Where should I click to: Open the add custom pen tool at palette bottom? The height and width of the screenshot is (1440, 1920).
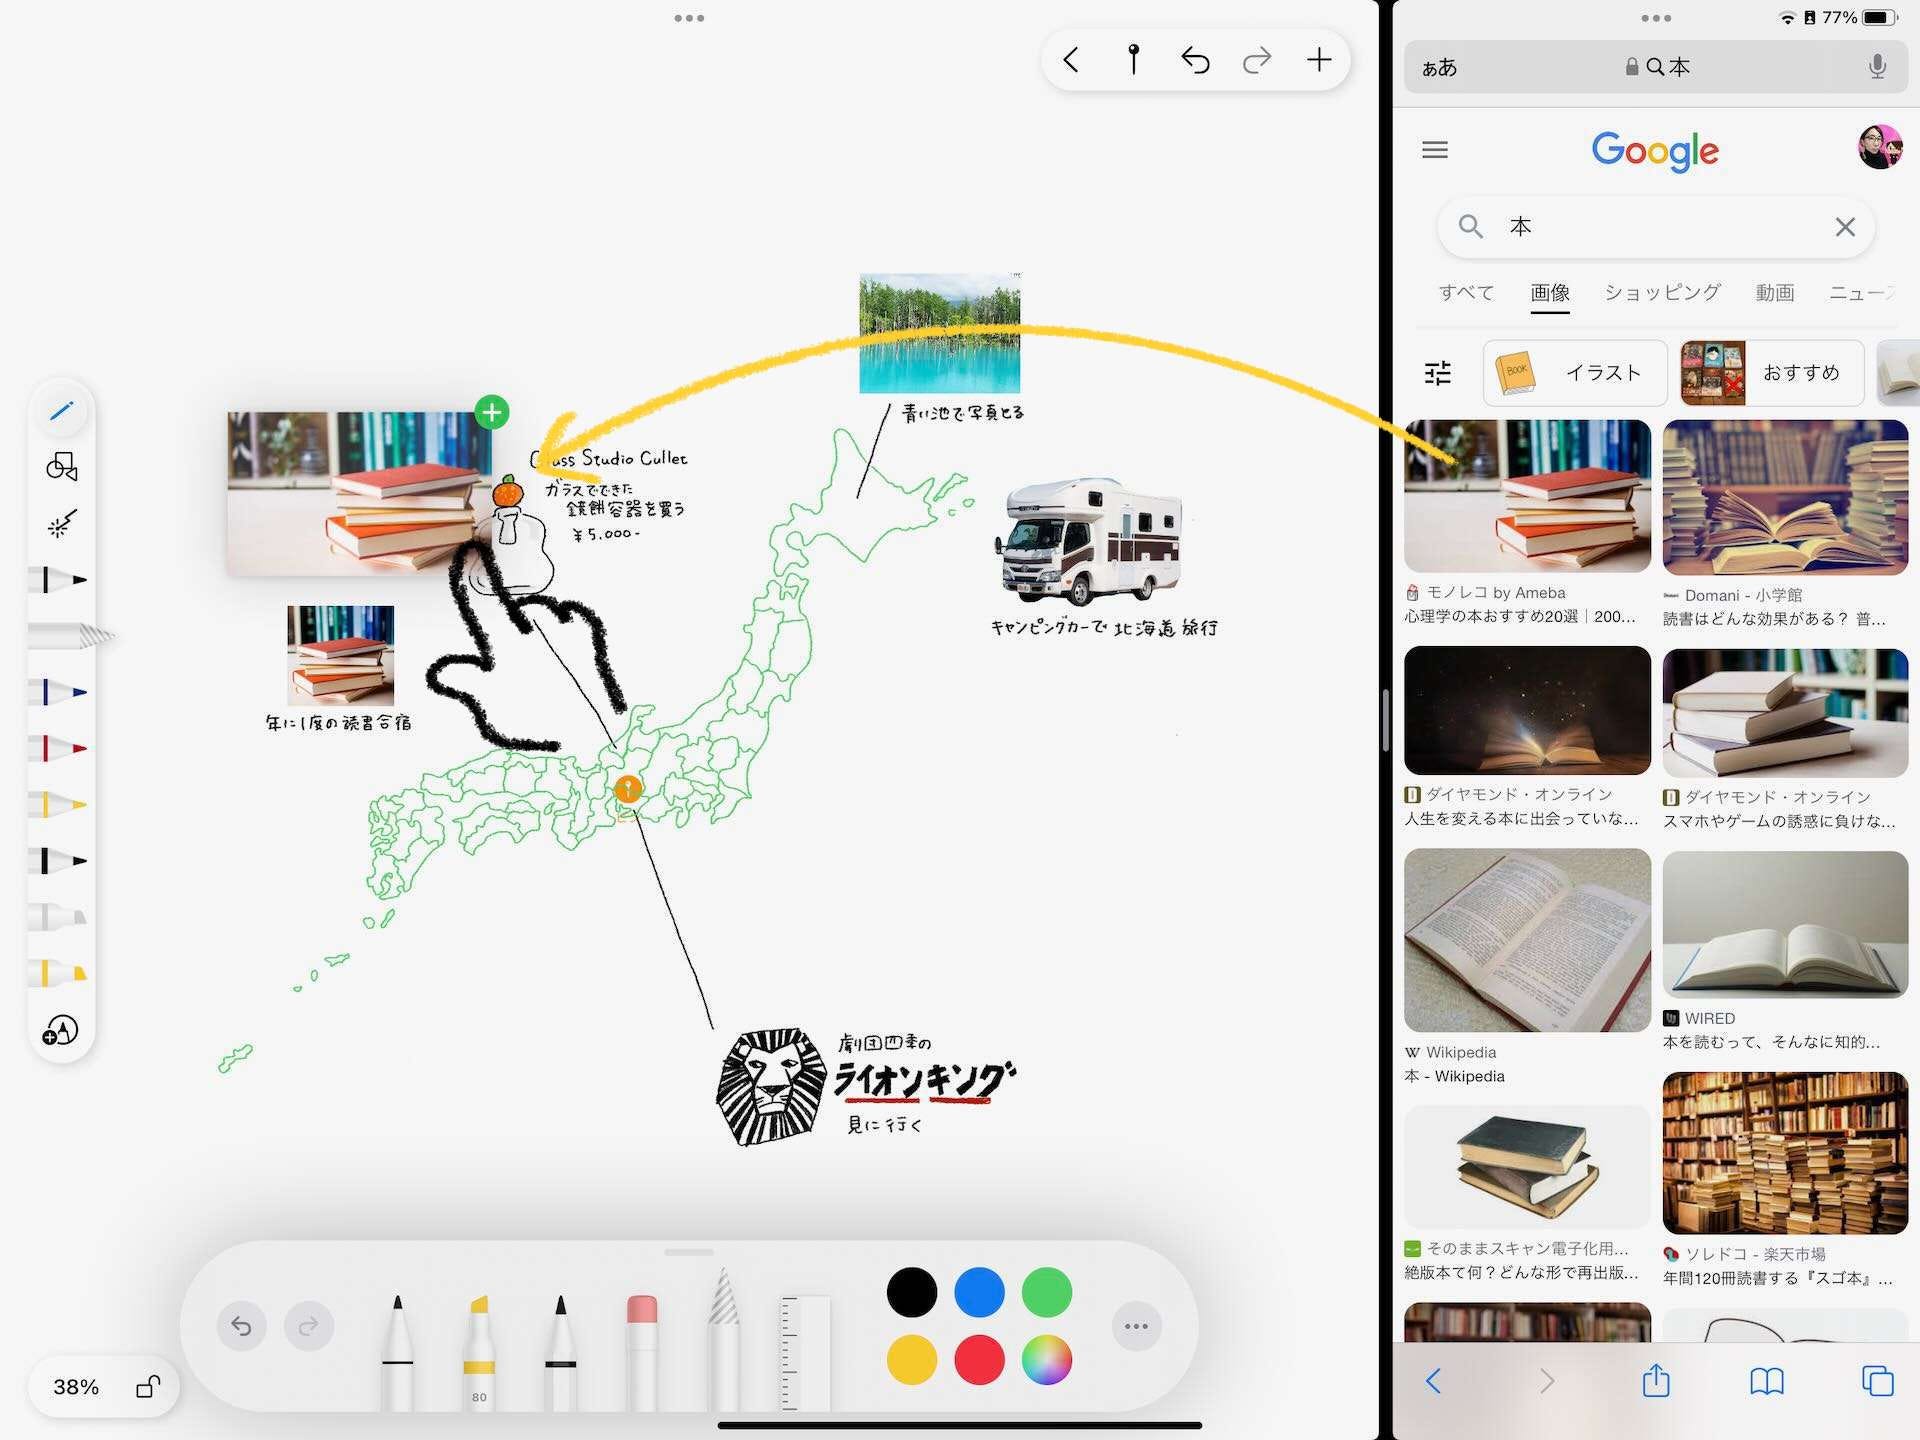coord(62,1030)
